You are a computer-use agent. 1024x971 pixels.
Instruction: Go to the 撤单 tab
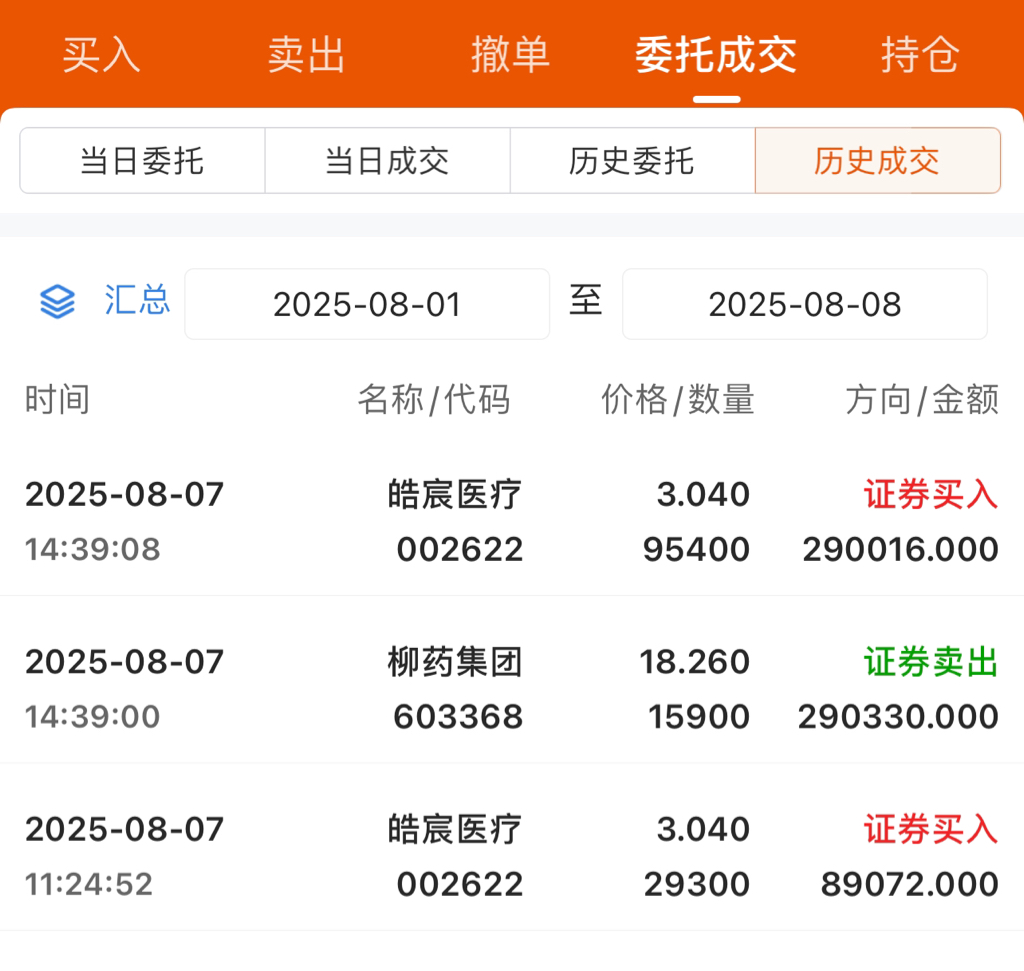[x=510, y=54]
